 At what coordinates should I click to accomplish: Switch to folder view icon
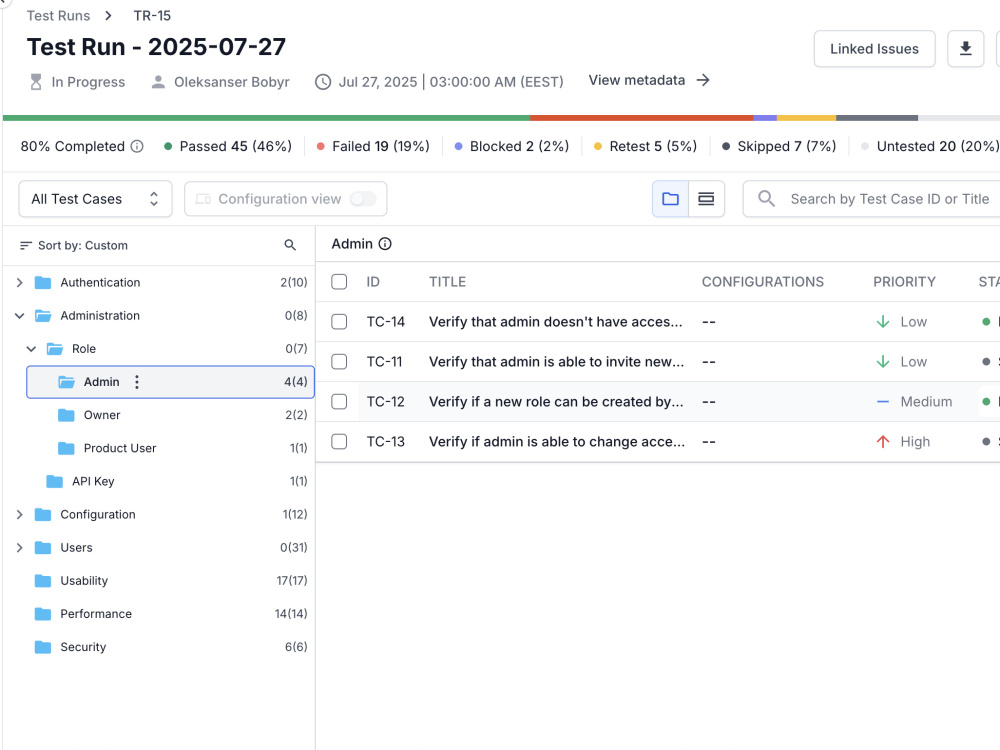670,199
